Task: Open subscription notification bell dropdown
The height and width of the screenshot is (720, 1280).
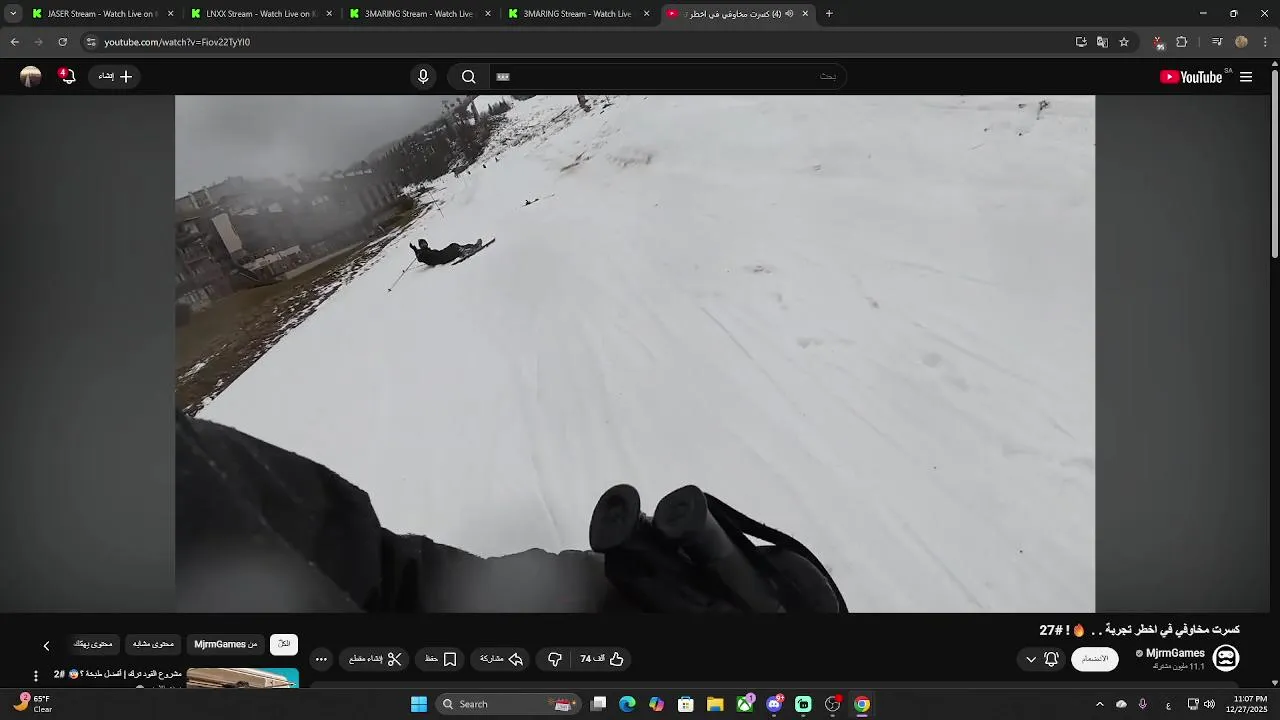Action: (x=1042, y=659)
